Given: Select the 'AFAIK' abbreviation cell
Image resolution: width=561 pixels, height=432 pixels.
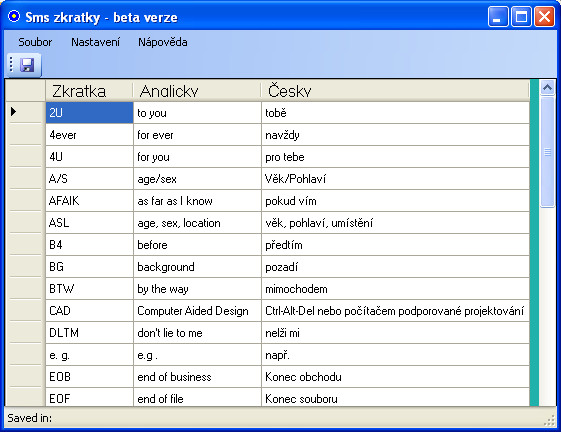Looking at the screenshot, I should [89, 201].
